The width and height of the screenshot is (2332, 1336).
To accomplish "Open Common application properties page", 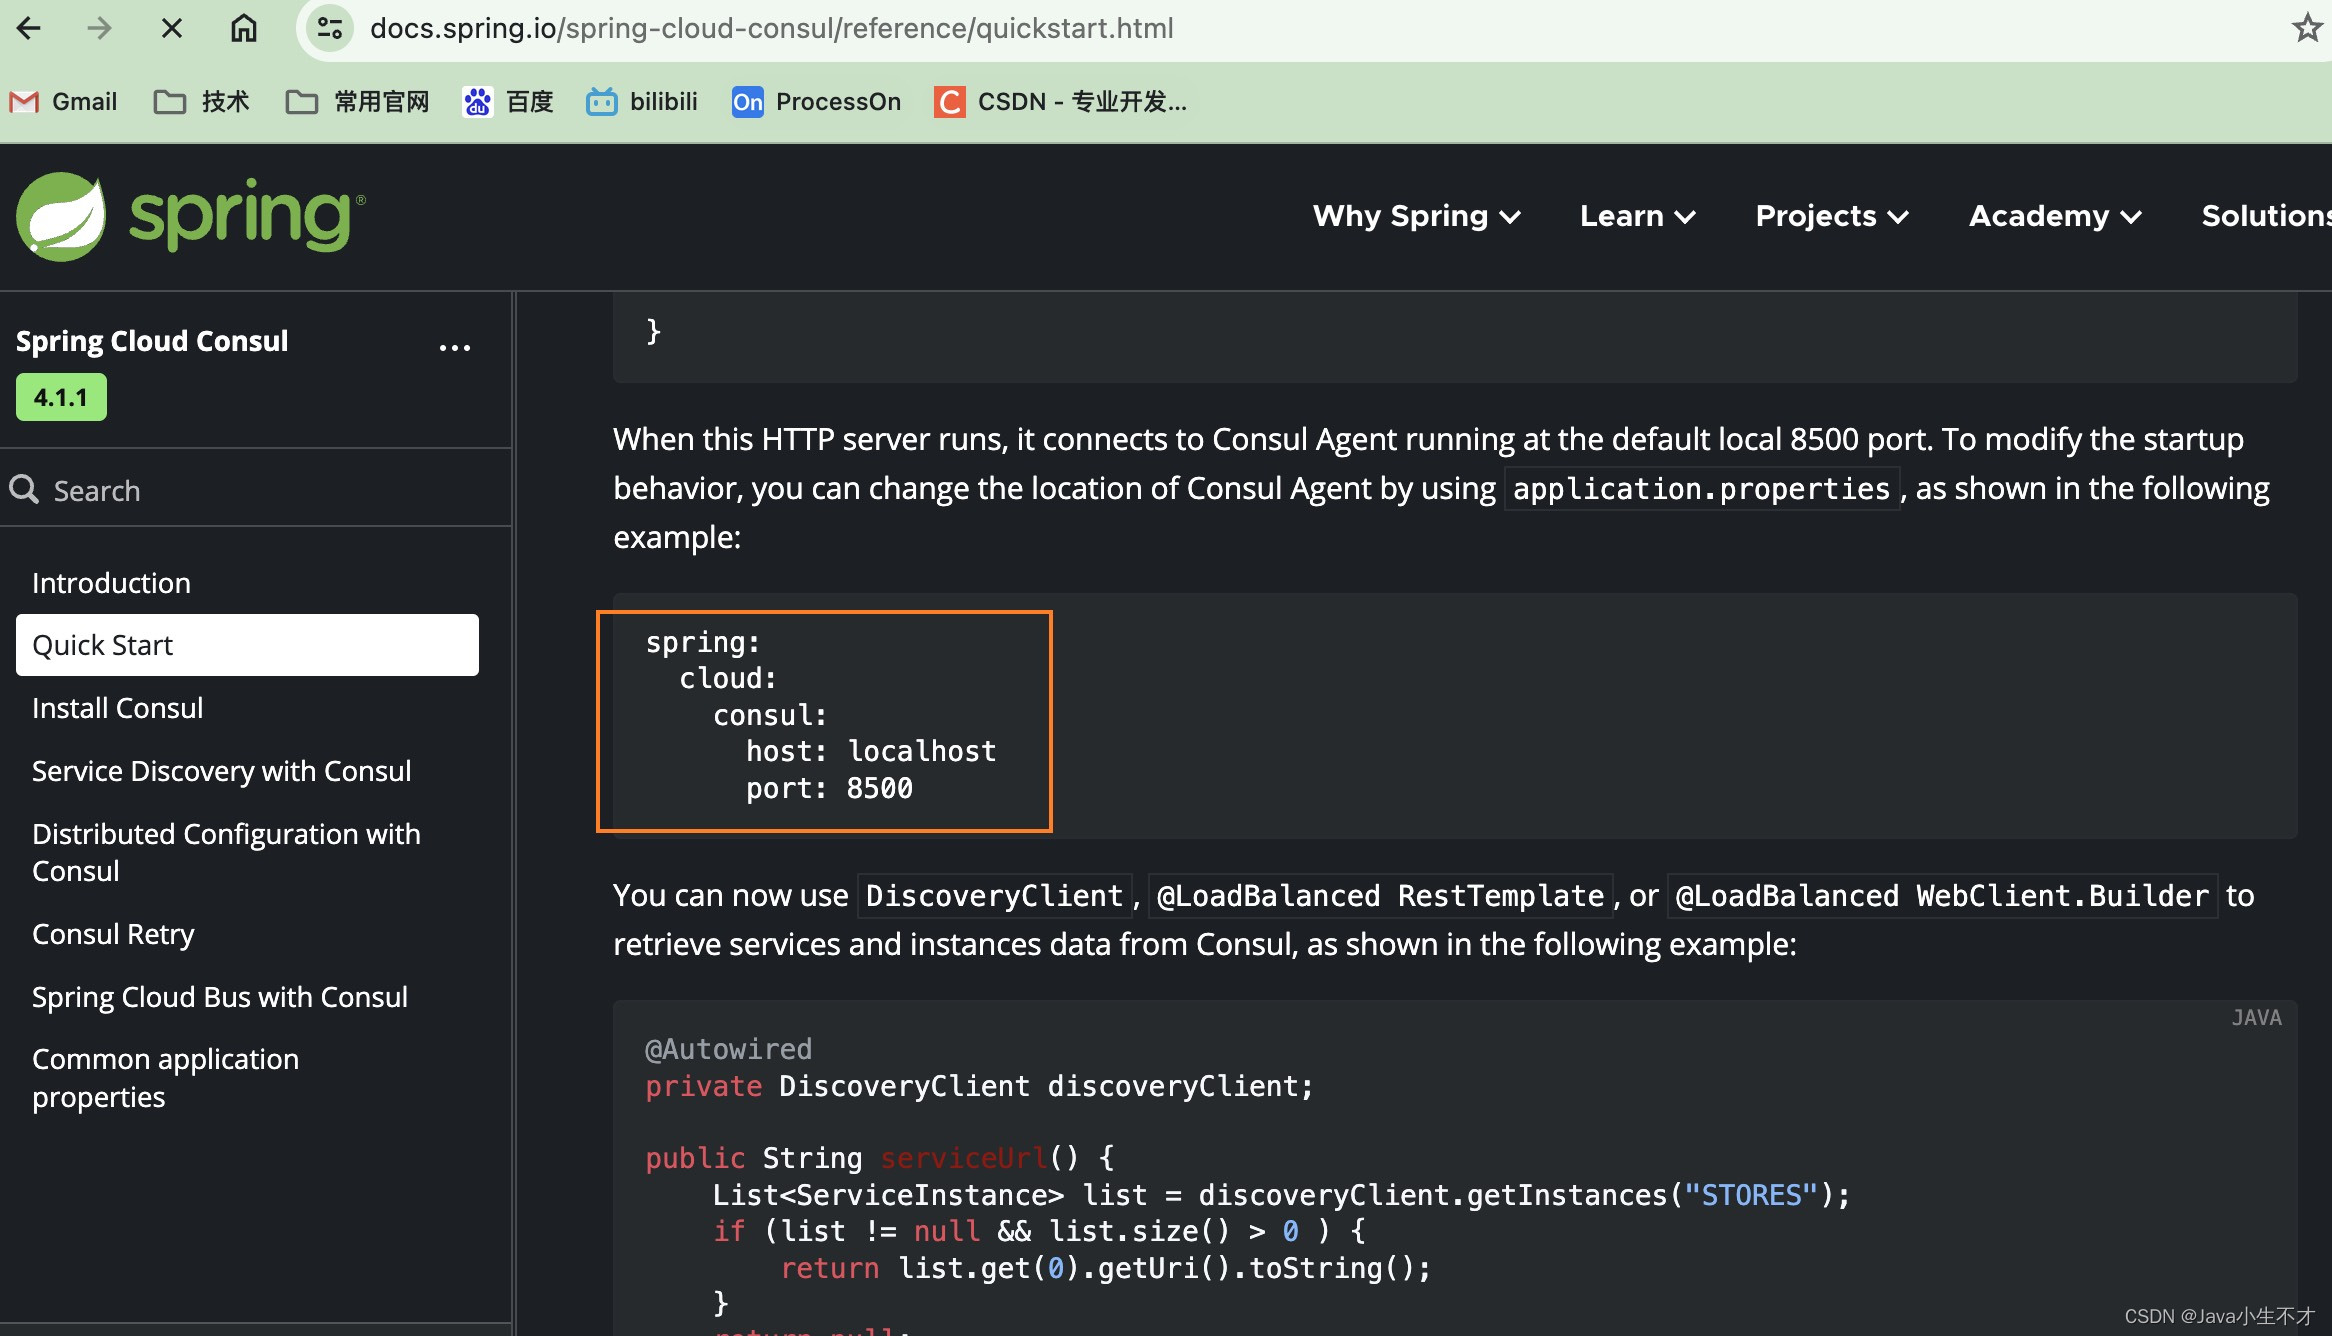I will [165, 1078].
